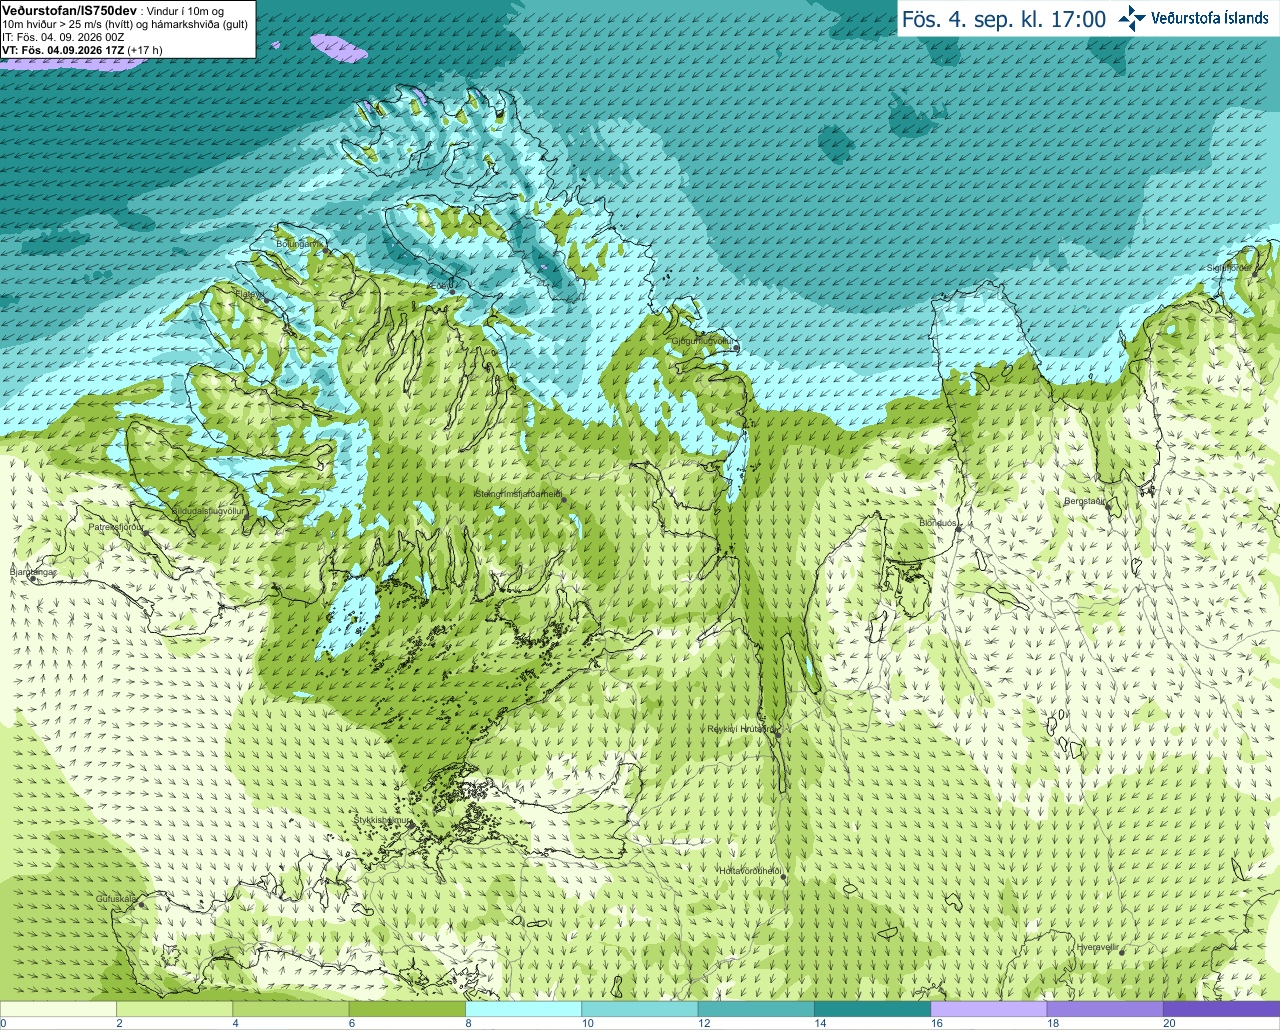Click the Bjargtangar station dot
Viewport: 1280px width, 1030px height.
click(33, 577)
